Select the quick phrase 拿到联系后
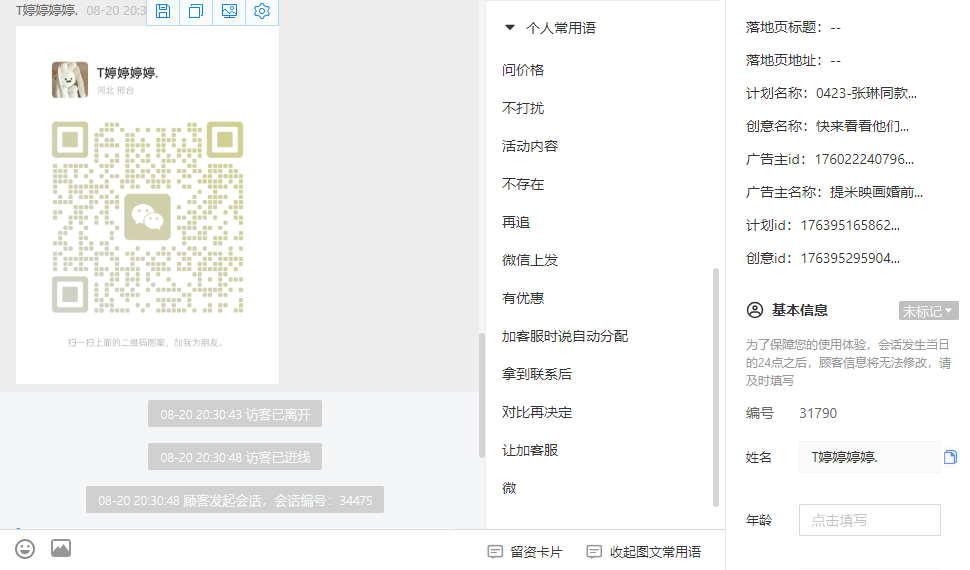970x570 pixels. pyautogui.click(x=536, y=374)
